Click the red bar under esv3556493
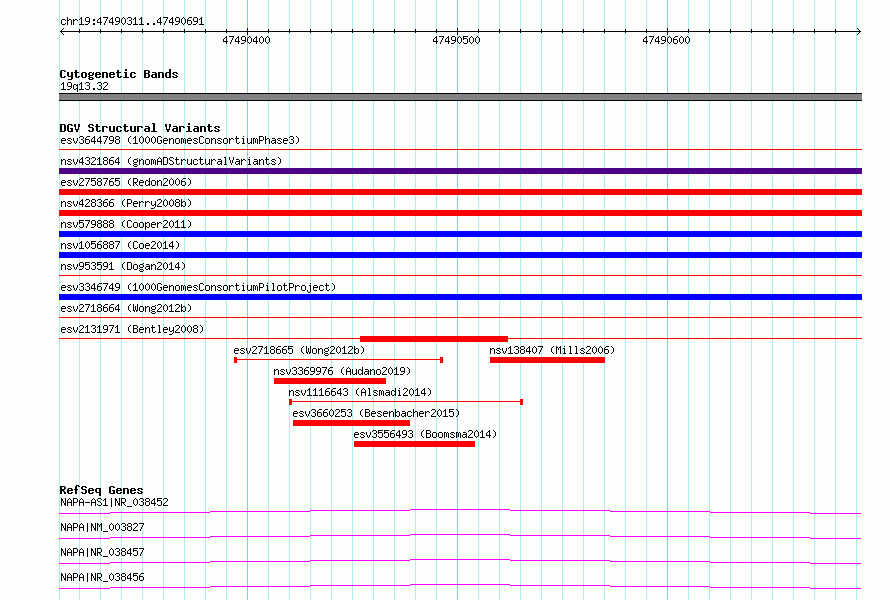This screenshot has width=890, height=600. (x=414, y=444)
